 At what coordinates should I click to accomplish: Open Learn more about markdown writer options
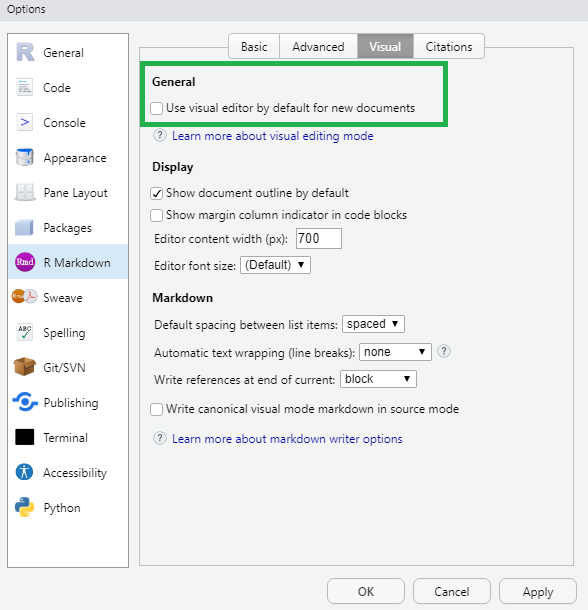(287, 439)
